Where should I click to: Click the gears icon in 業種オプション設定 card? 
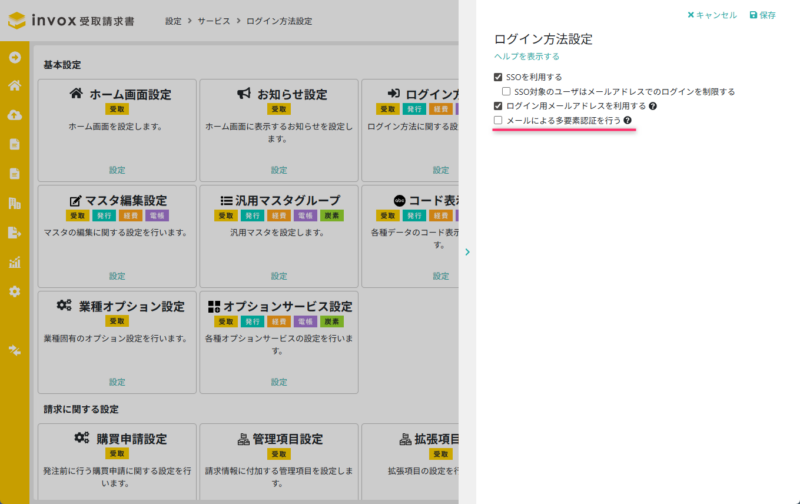[x=64, y=306]
